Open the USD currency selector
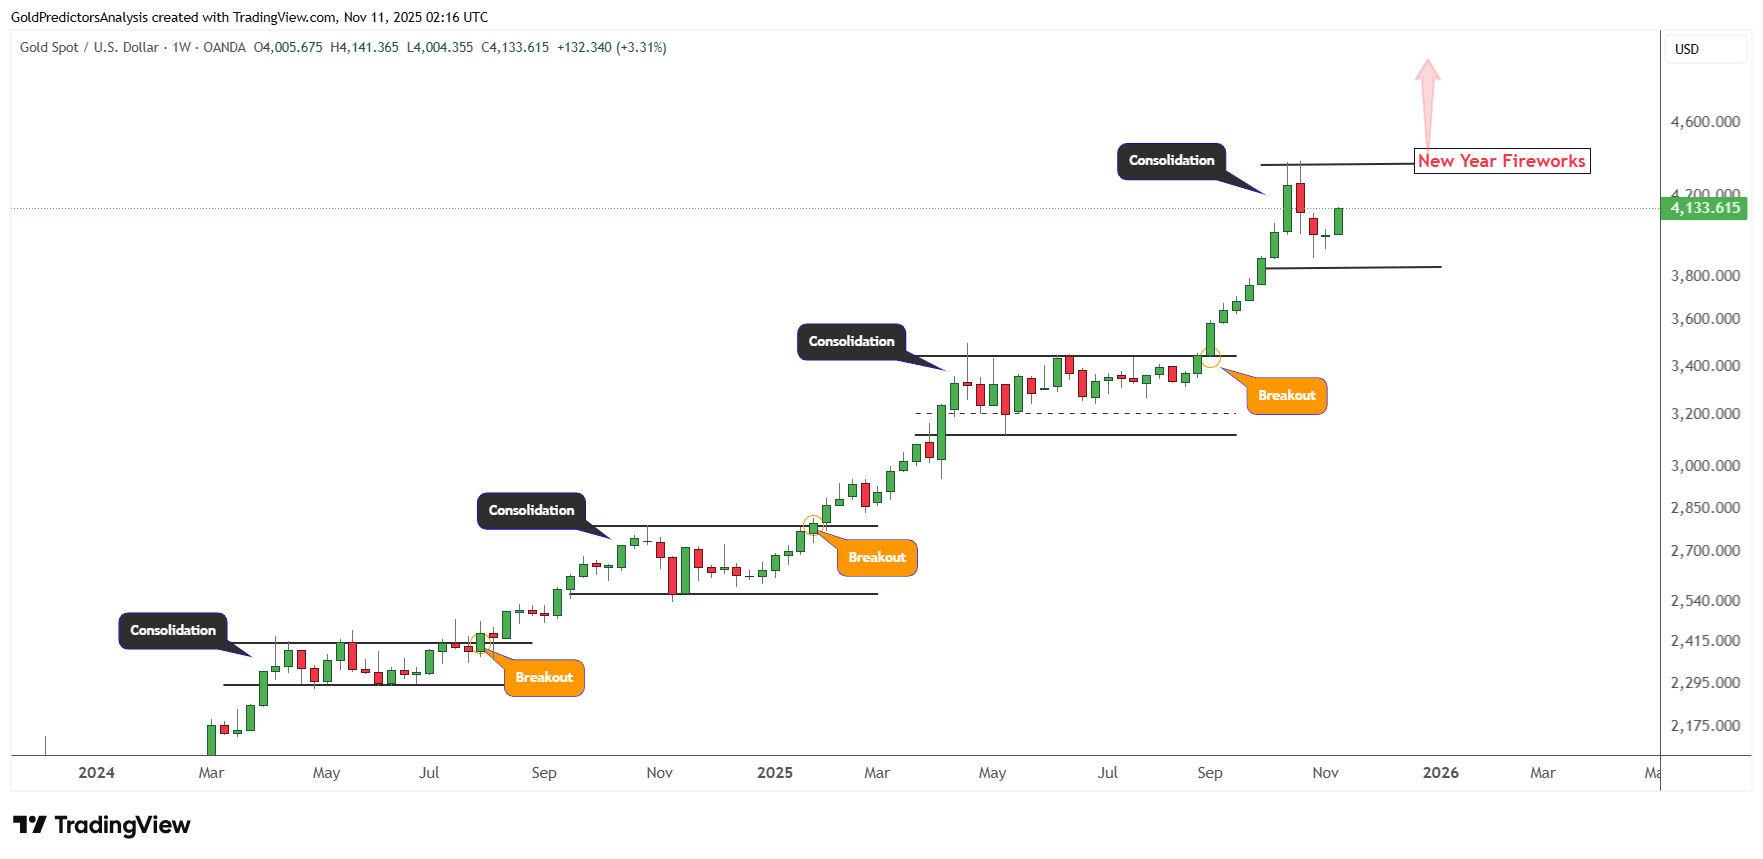 [1687, 49]
